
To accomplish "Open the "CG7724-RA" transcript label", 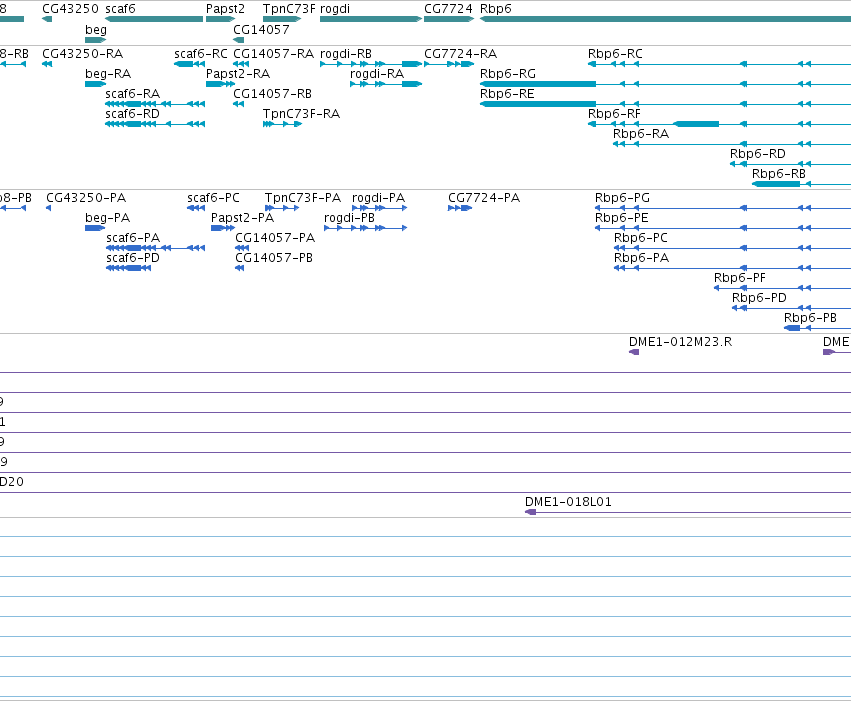I will 460,54.
